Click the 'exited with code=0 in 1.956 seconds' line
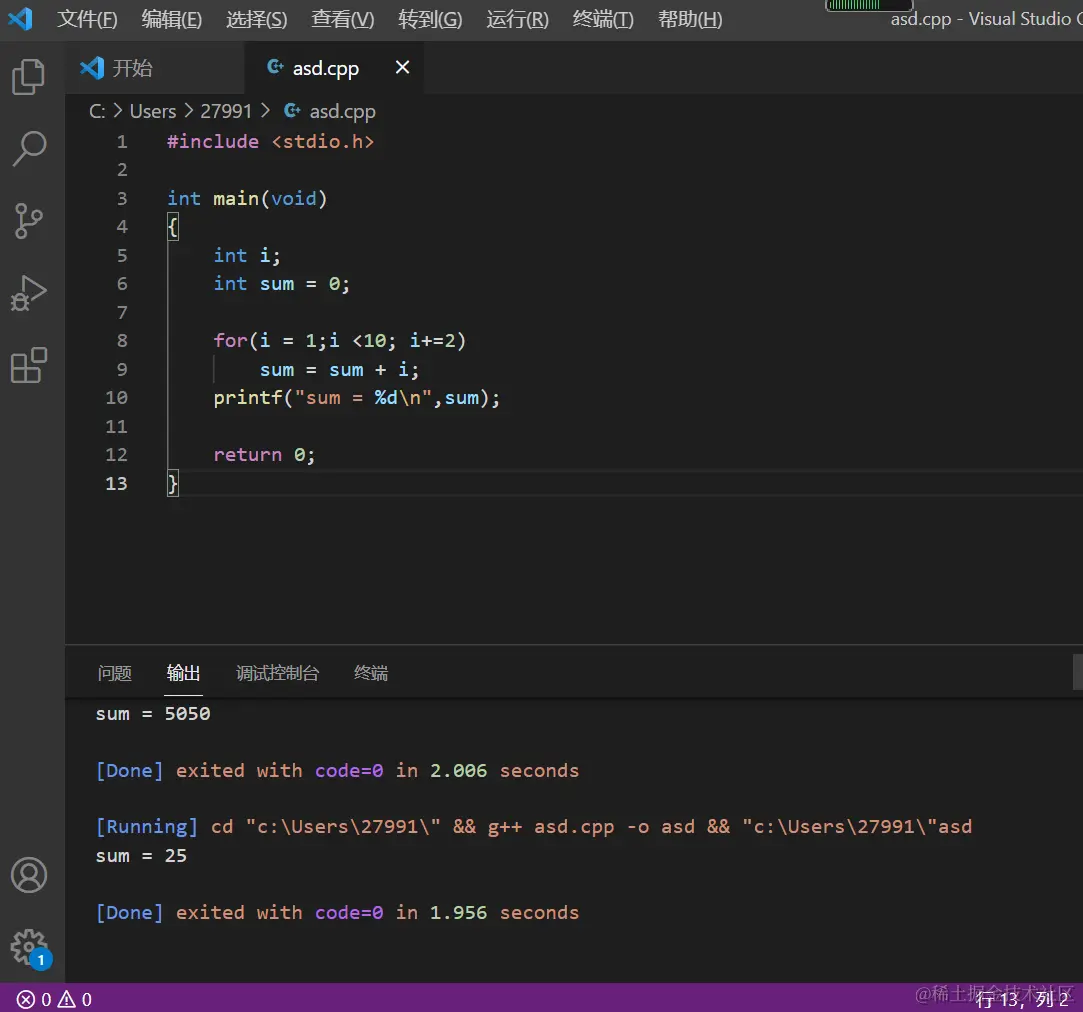 377,913
